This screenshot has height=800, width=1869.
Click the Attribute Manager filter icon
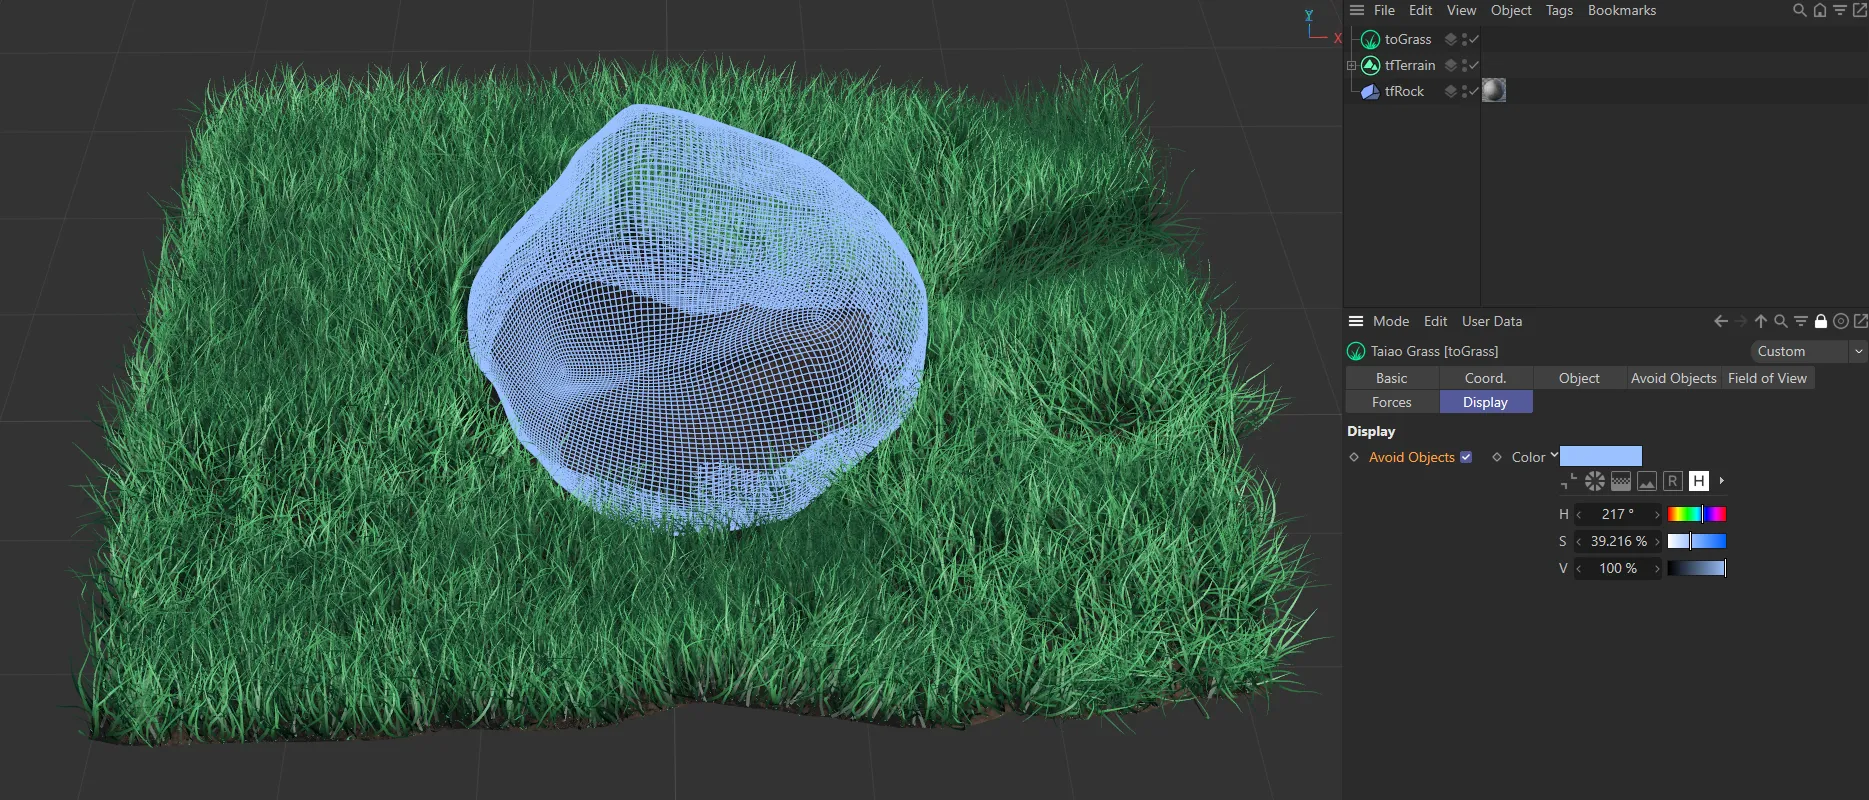1801,321
